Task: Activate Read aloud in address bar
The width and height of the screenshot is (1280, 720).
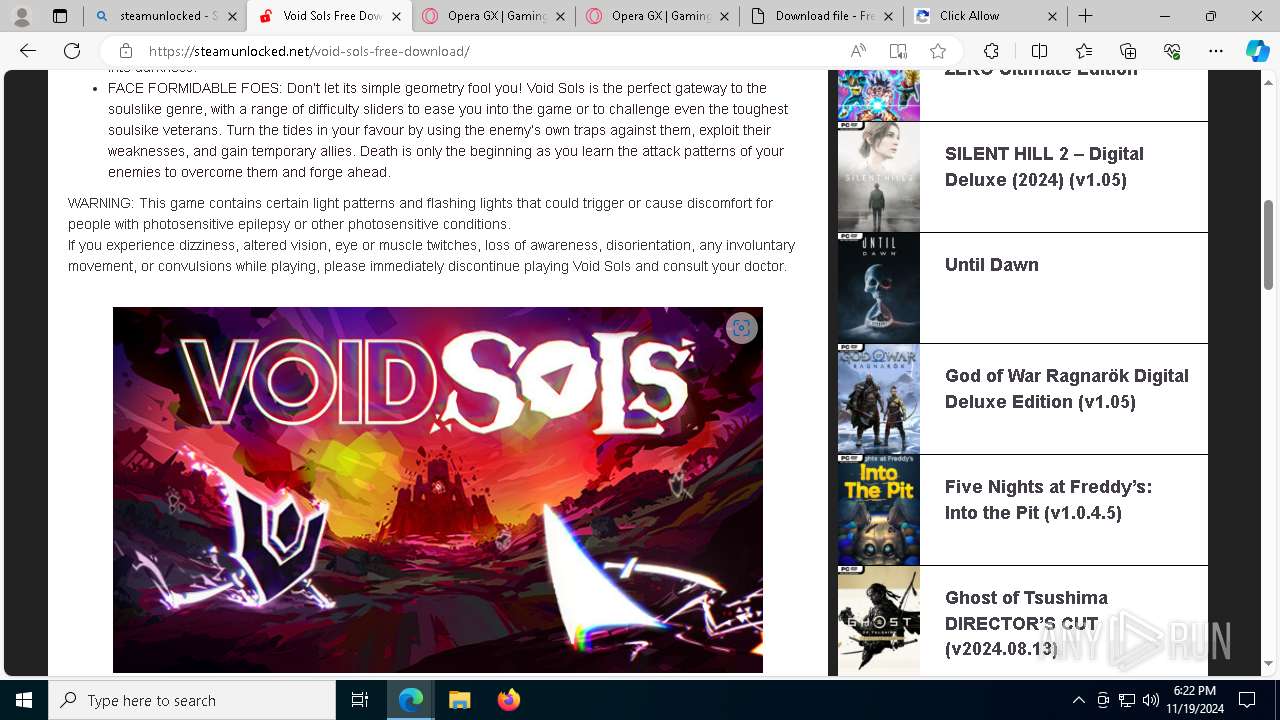Action: [x=858, y=51]
